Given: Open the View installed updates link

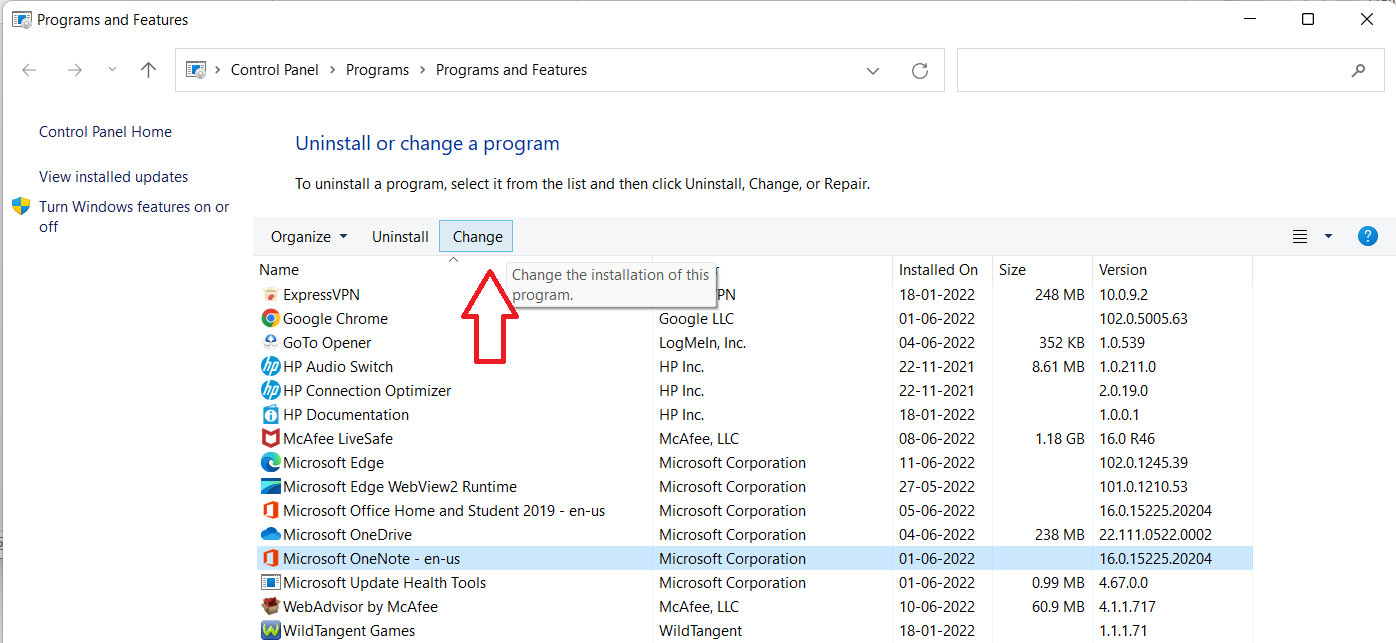Looking at the screenshot, I should 113,177.
